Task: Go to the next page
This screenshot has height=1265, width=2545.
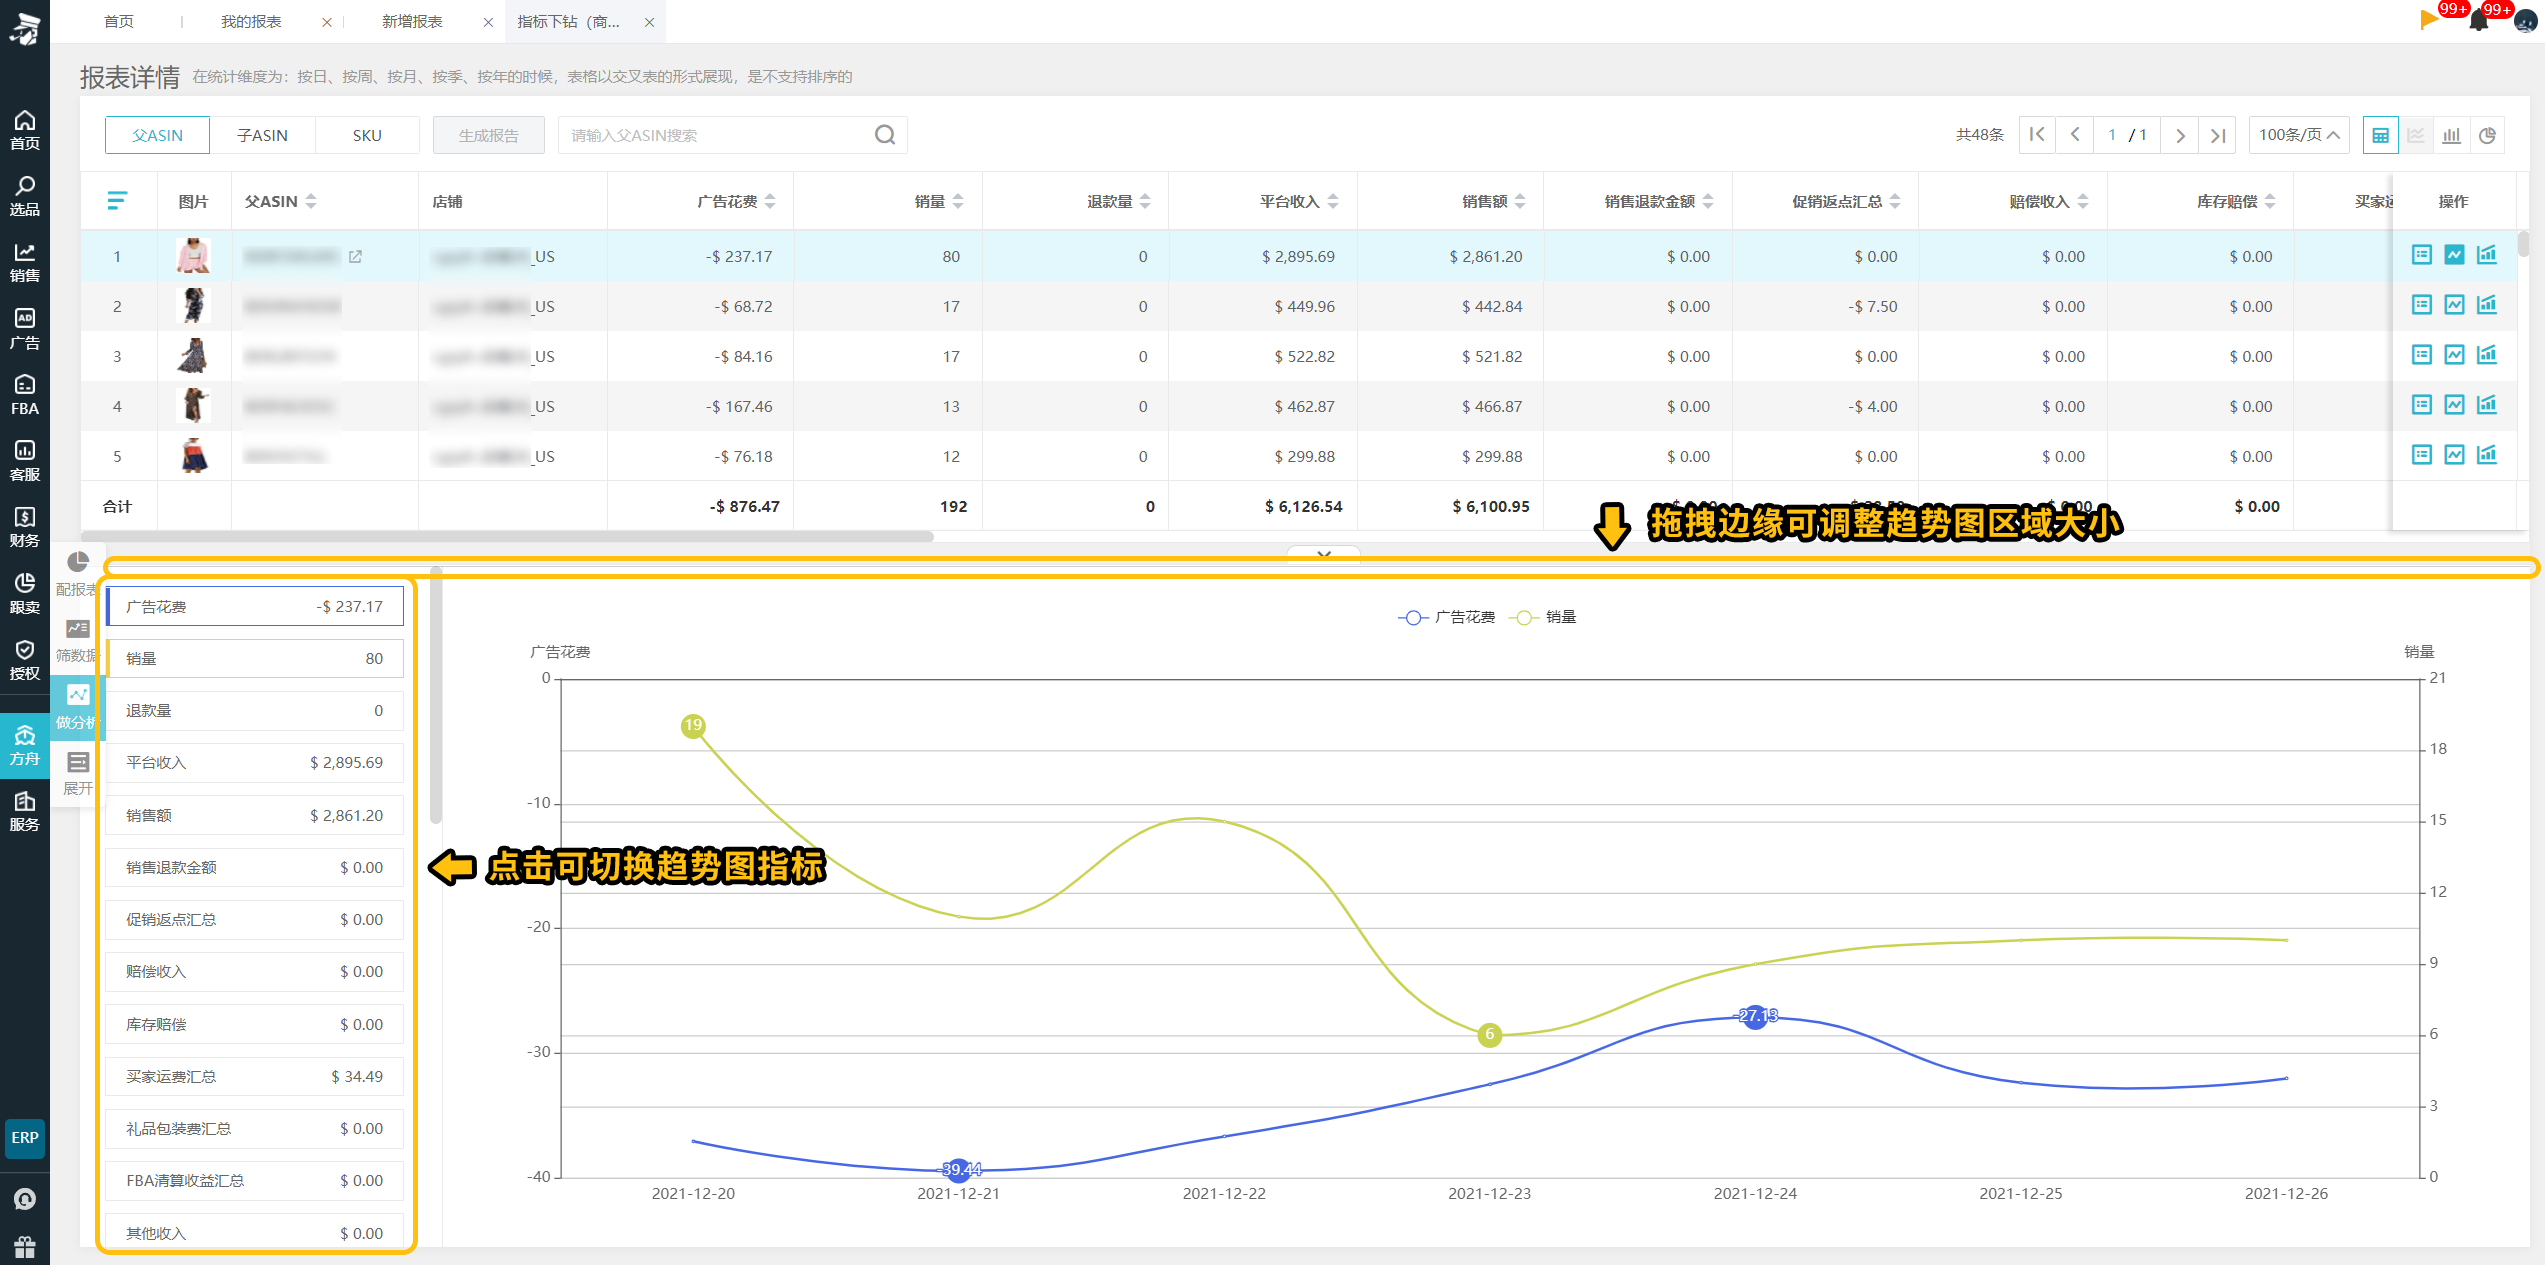Action: 2180,135
